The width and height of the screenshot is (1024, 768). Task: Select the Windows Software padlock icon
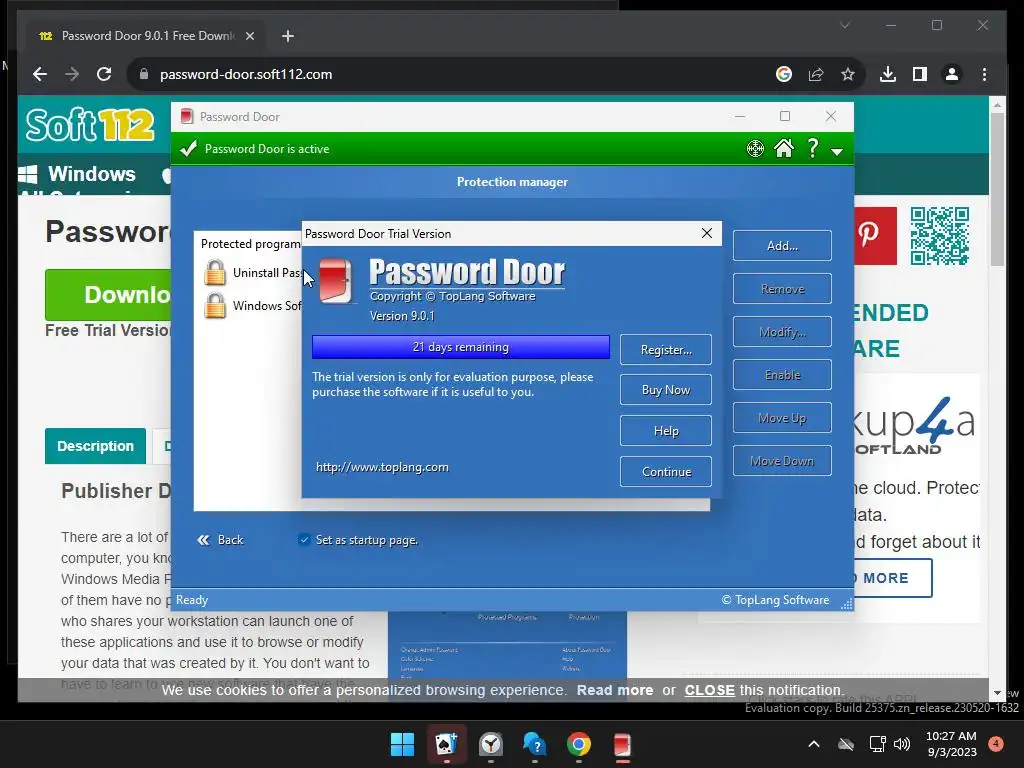(215, 305)
